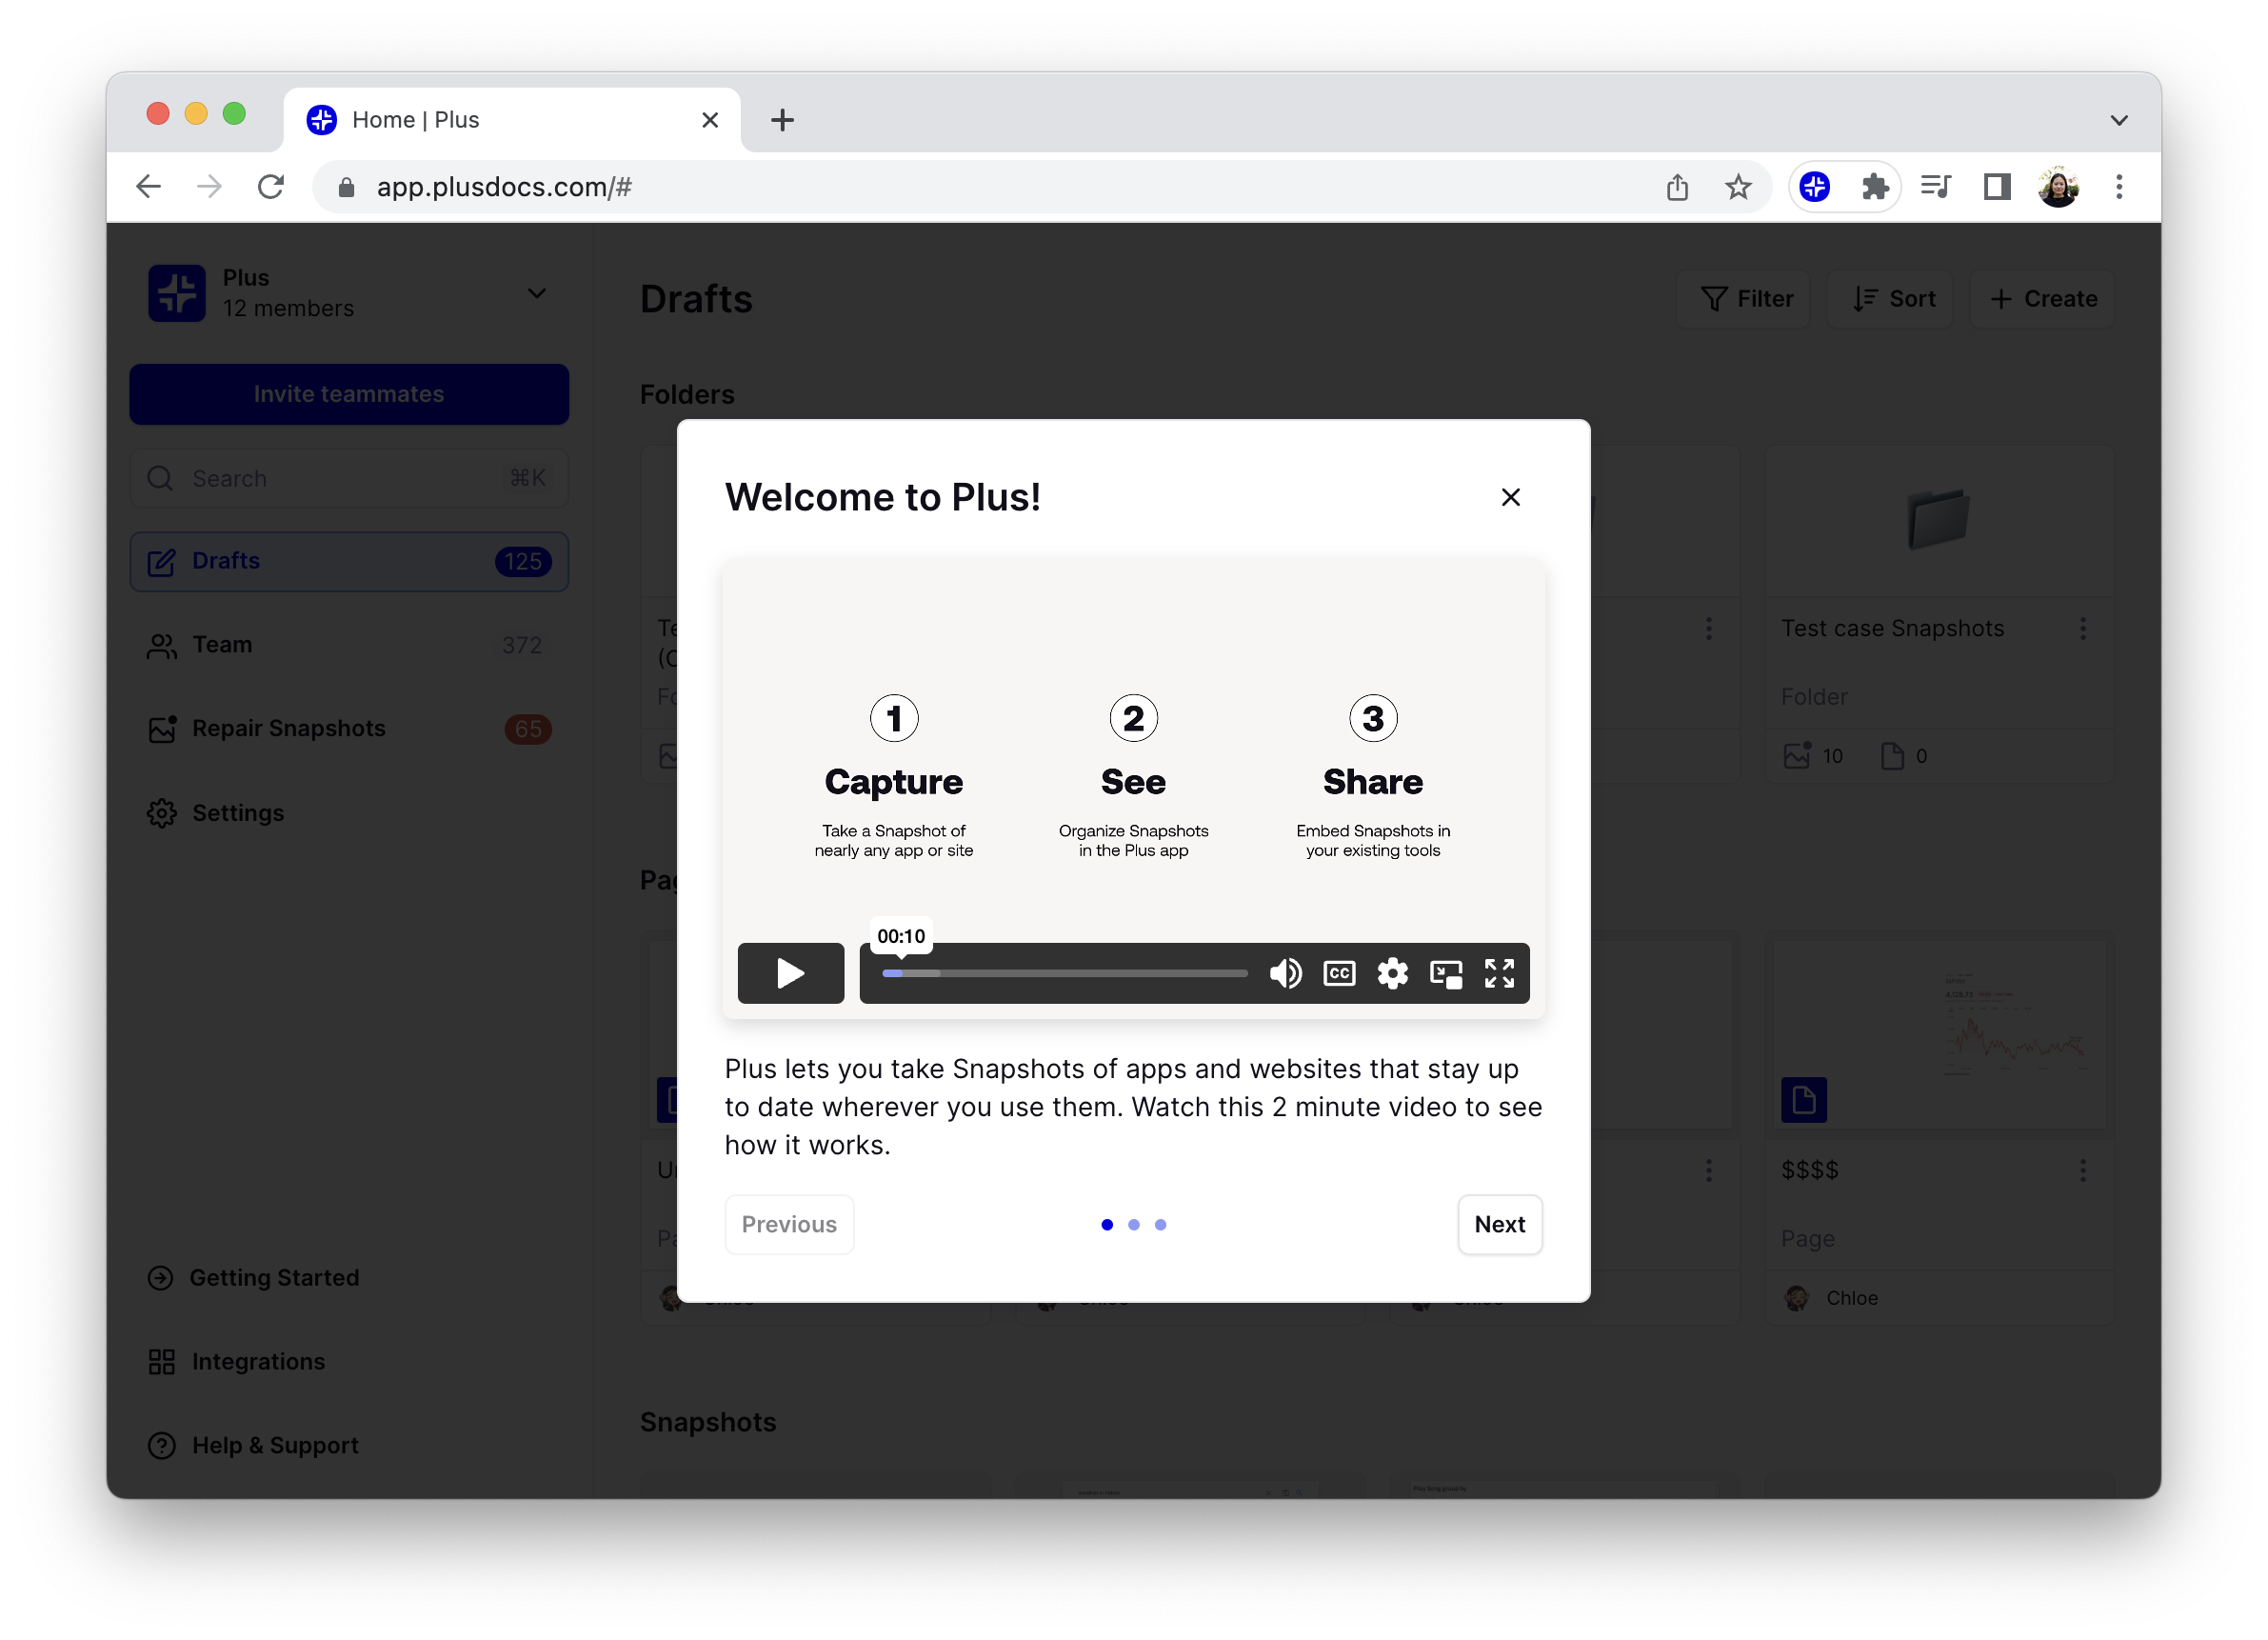Click the snapshot count icon showing 10
Viewport: 2268px width, 1640px height.
[x=1797, y=755]
